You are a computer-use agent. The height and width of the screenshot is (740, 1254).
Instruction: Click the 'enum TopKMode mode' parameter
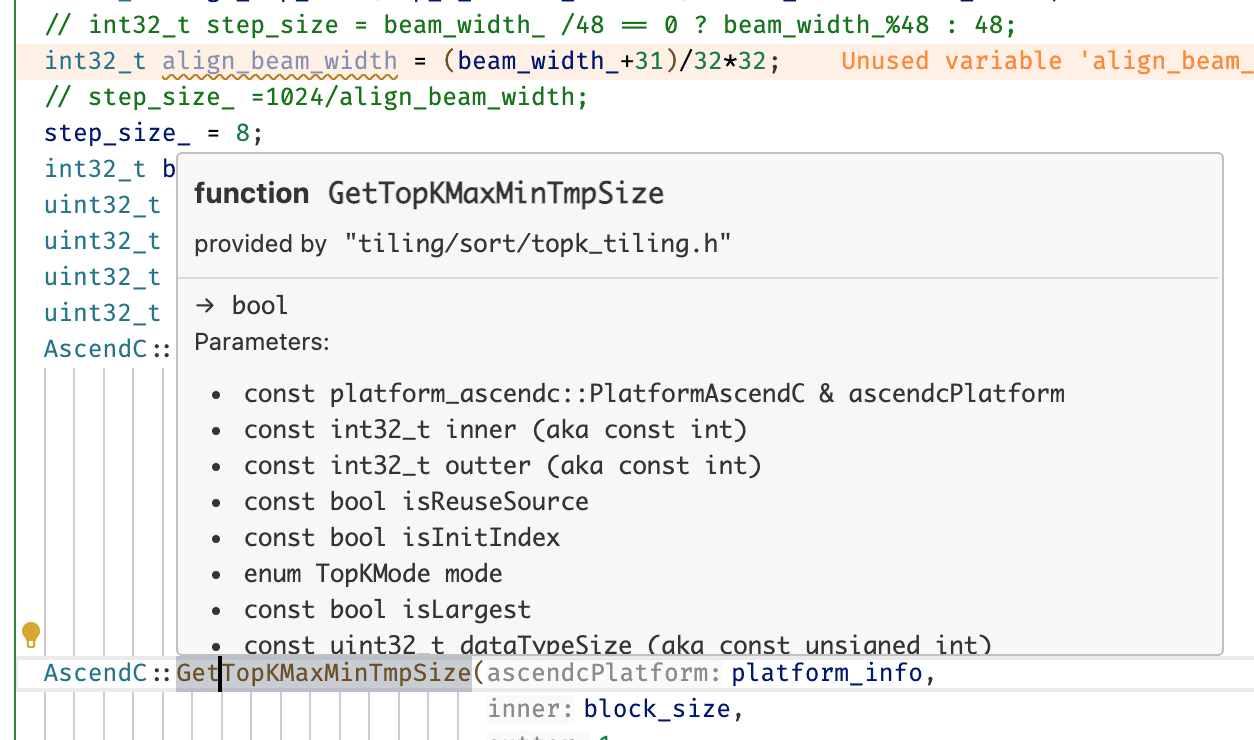click(x=373, y=573)
